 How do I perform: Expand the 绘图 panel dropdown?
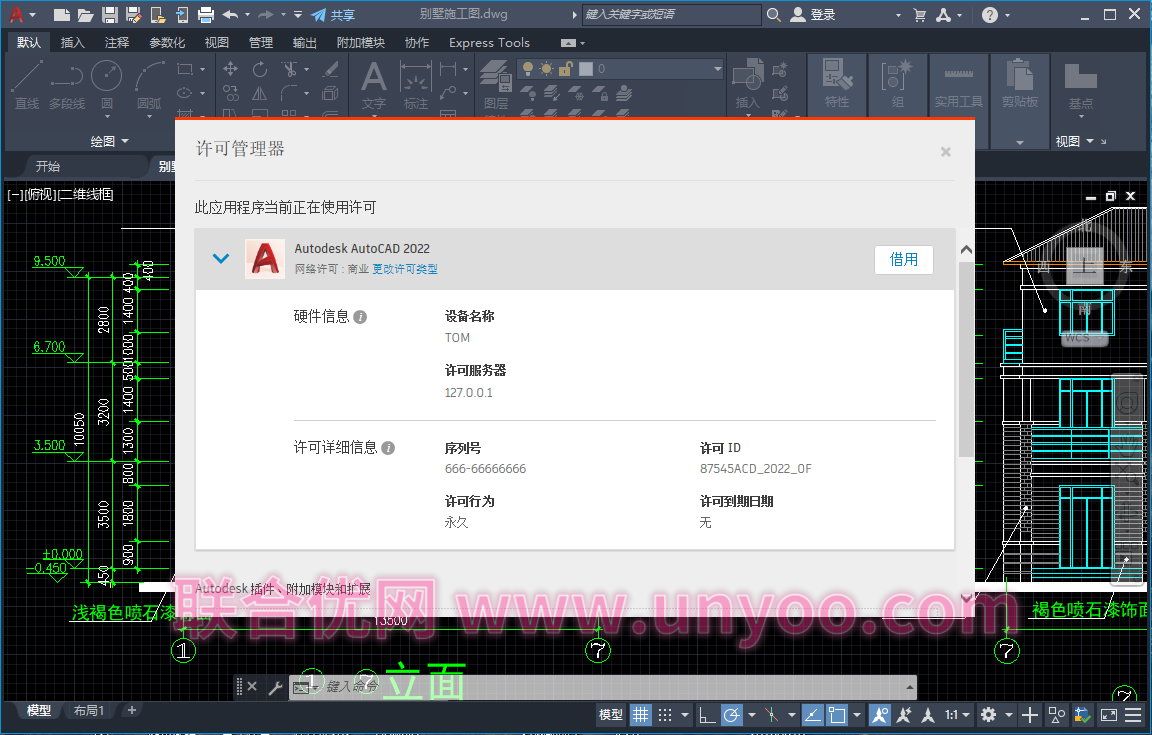click(109, 141)
